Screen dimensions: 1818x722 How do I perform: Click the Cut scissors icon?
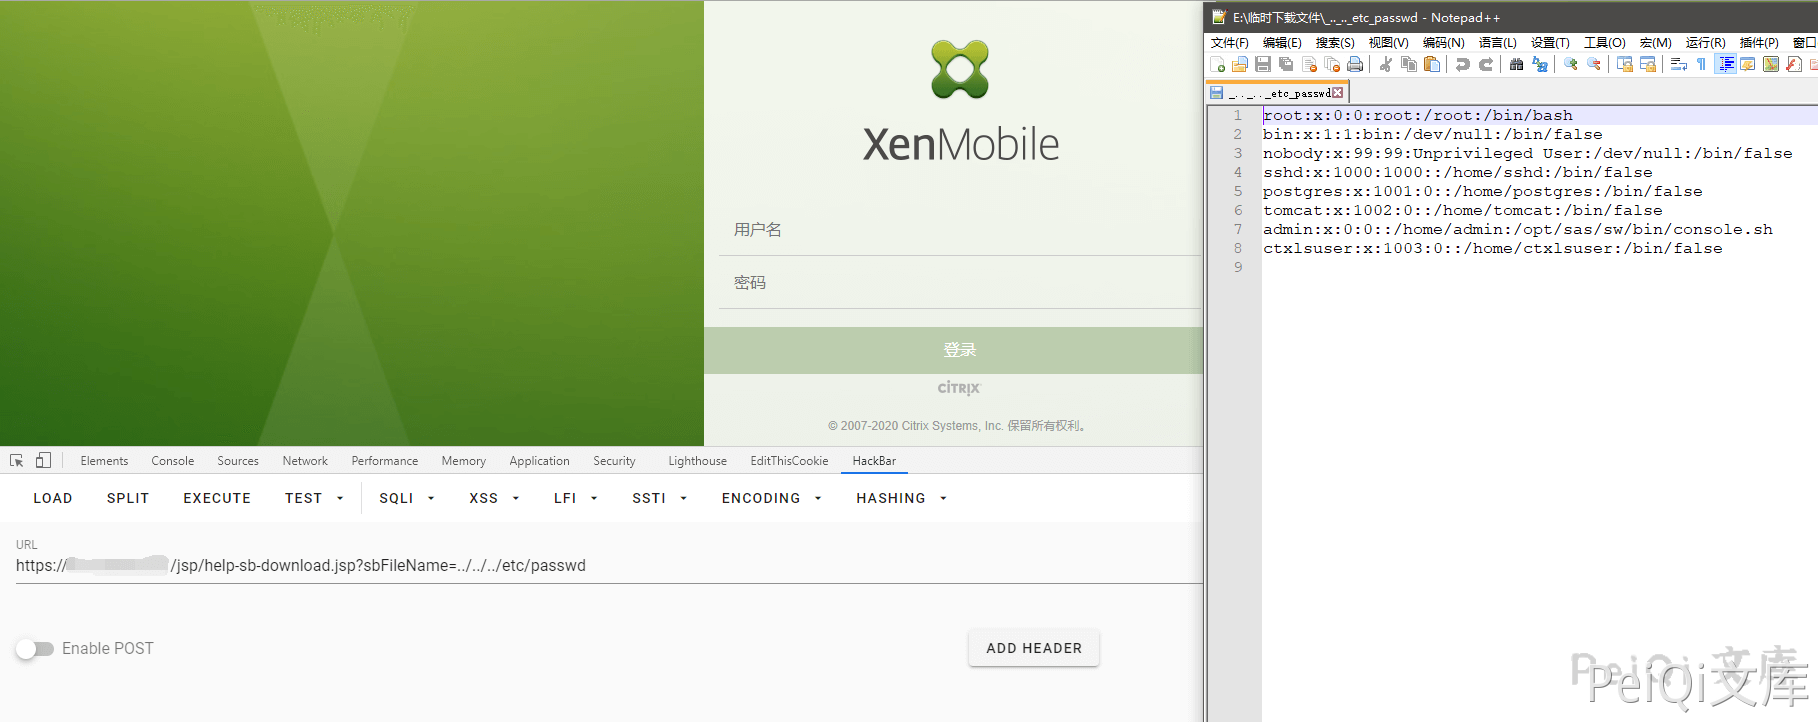[x=1386, y=65]
